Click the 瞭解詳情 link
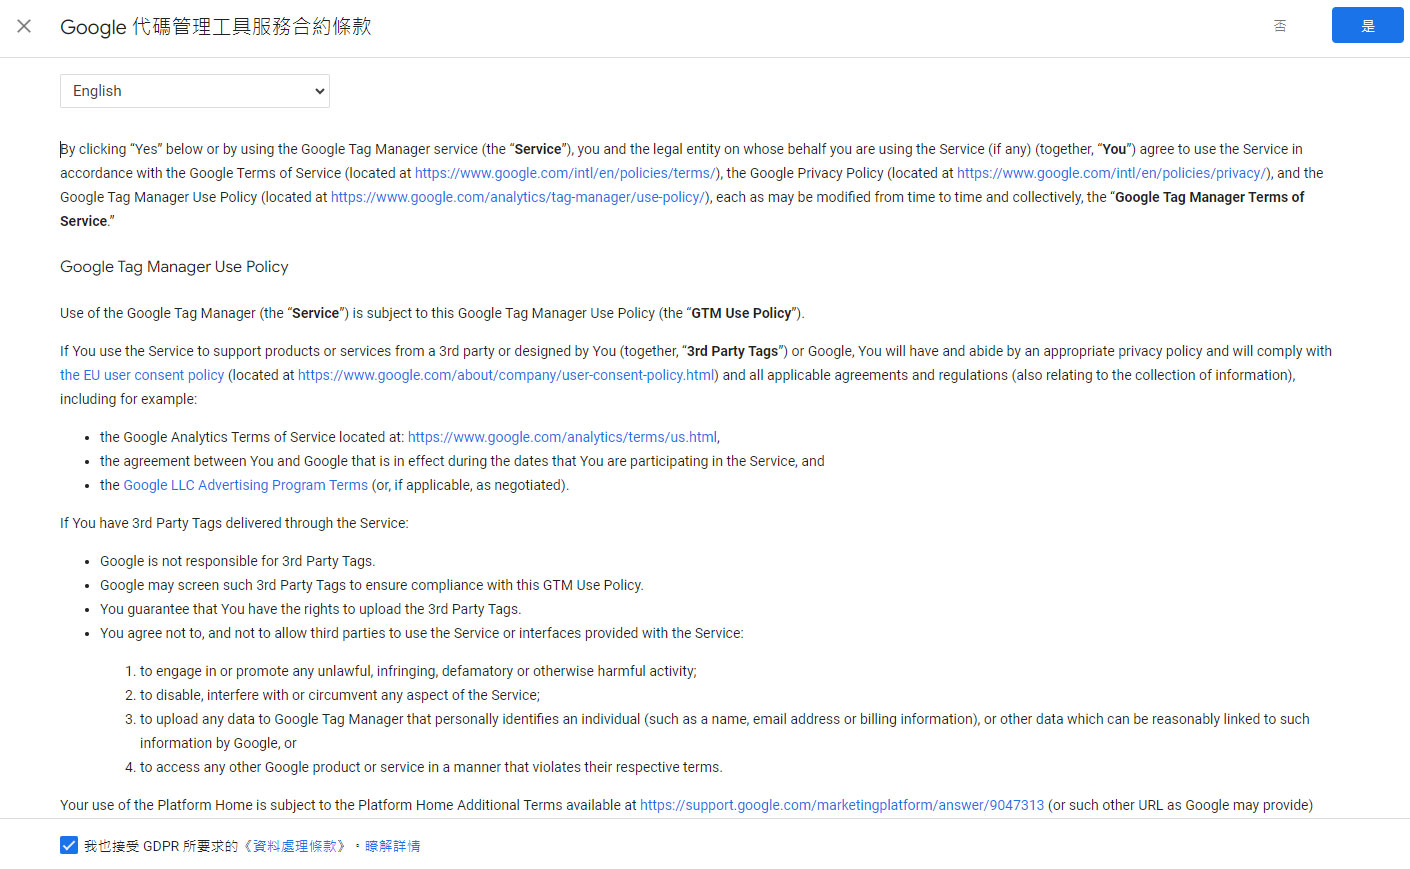 (x=393, y=846)
